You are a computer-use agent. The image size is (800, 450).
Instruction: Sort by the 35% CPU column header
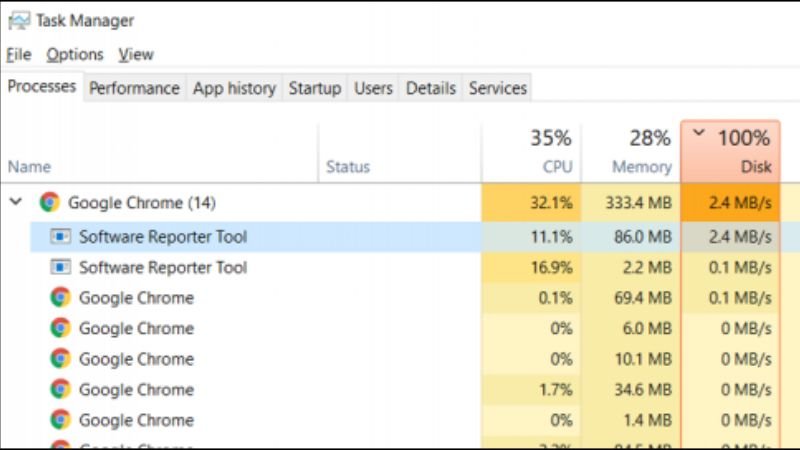[x=531, y=153]
